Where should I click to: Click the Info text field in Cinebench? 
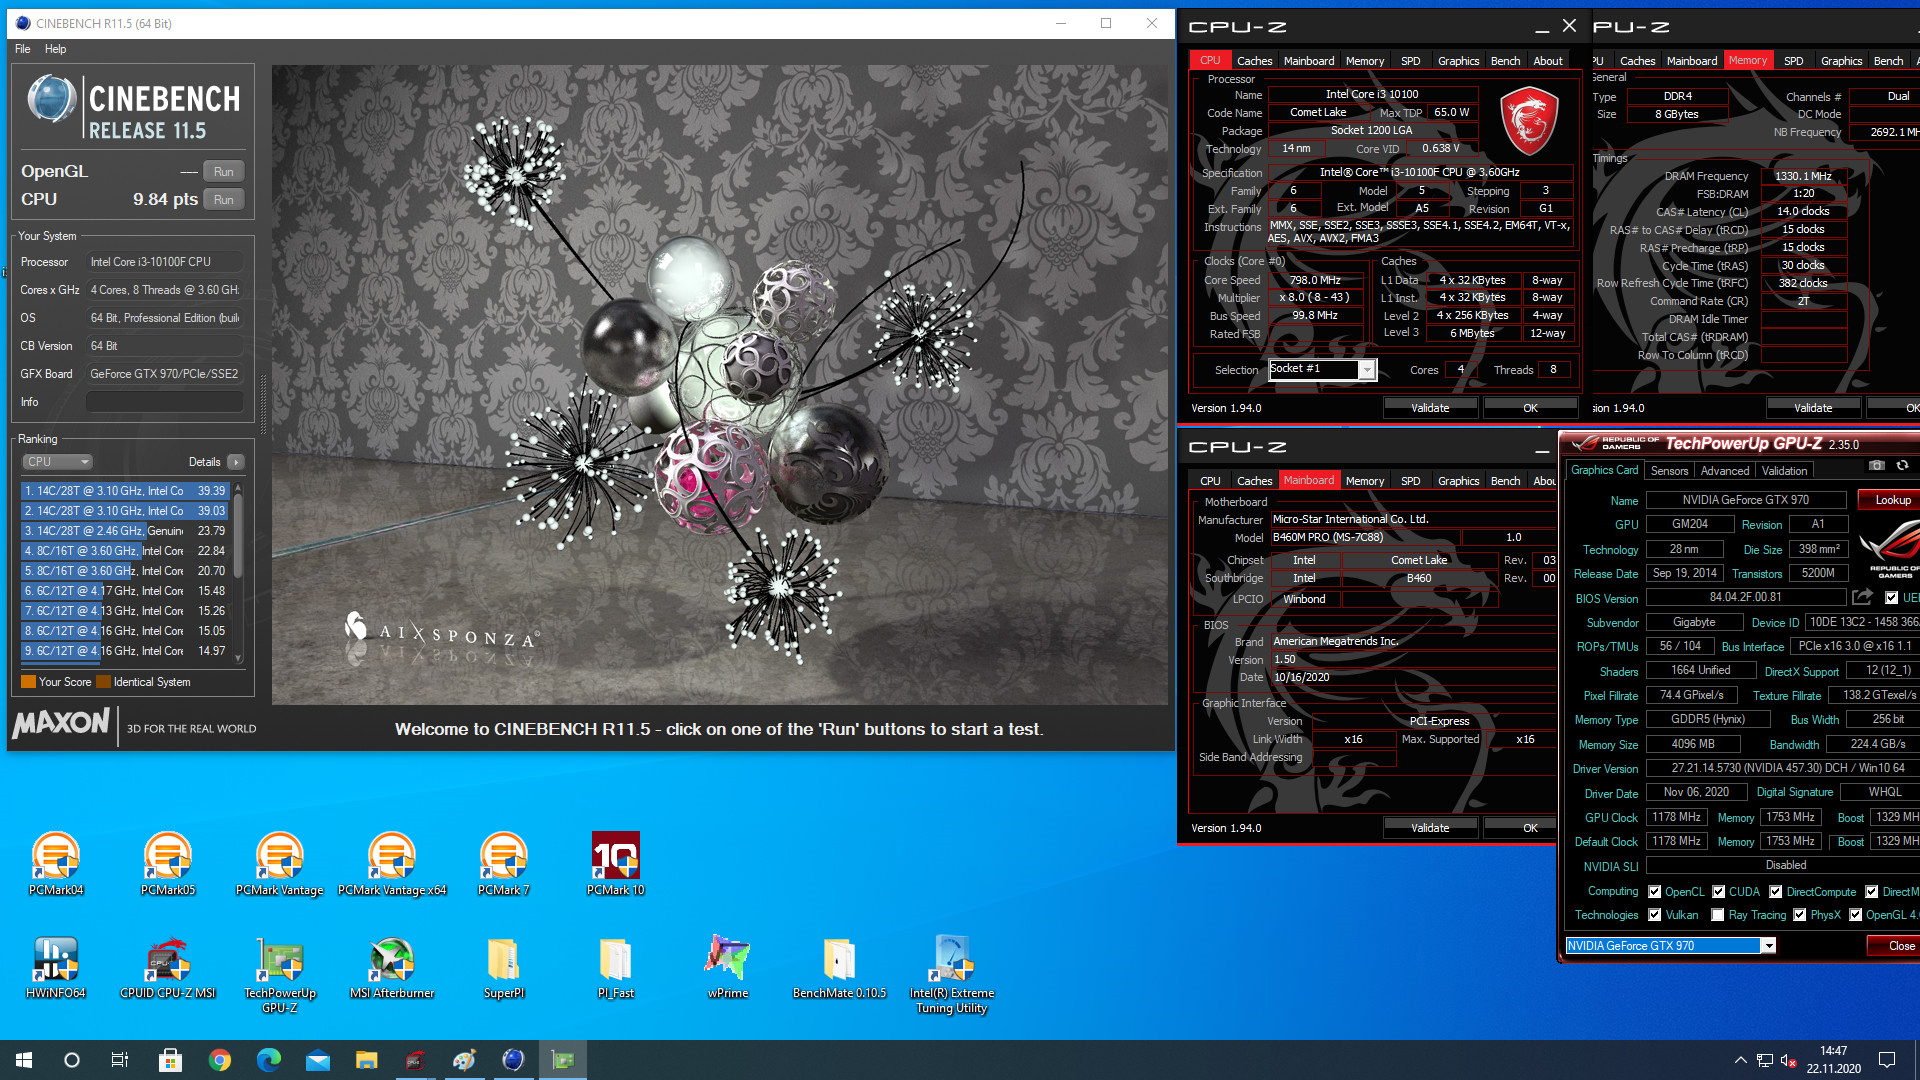165,402
